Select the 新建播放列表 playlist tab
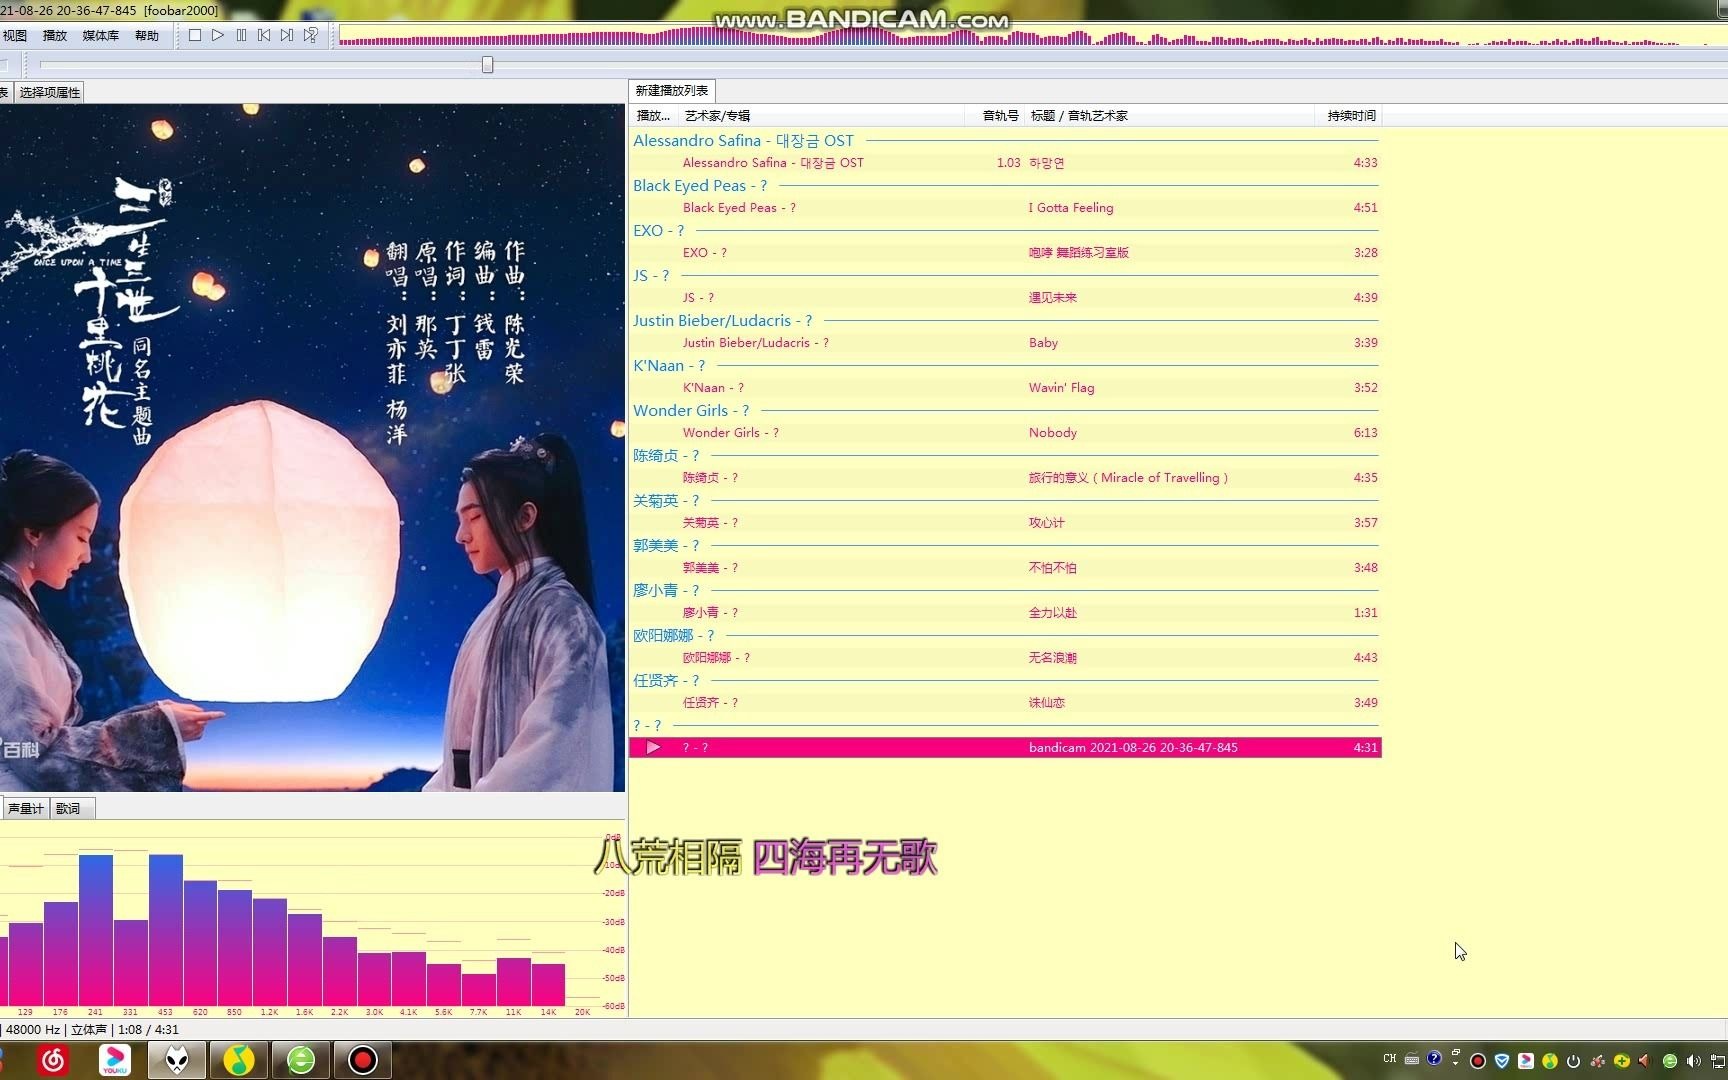 672,90
